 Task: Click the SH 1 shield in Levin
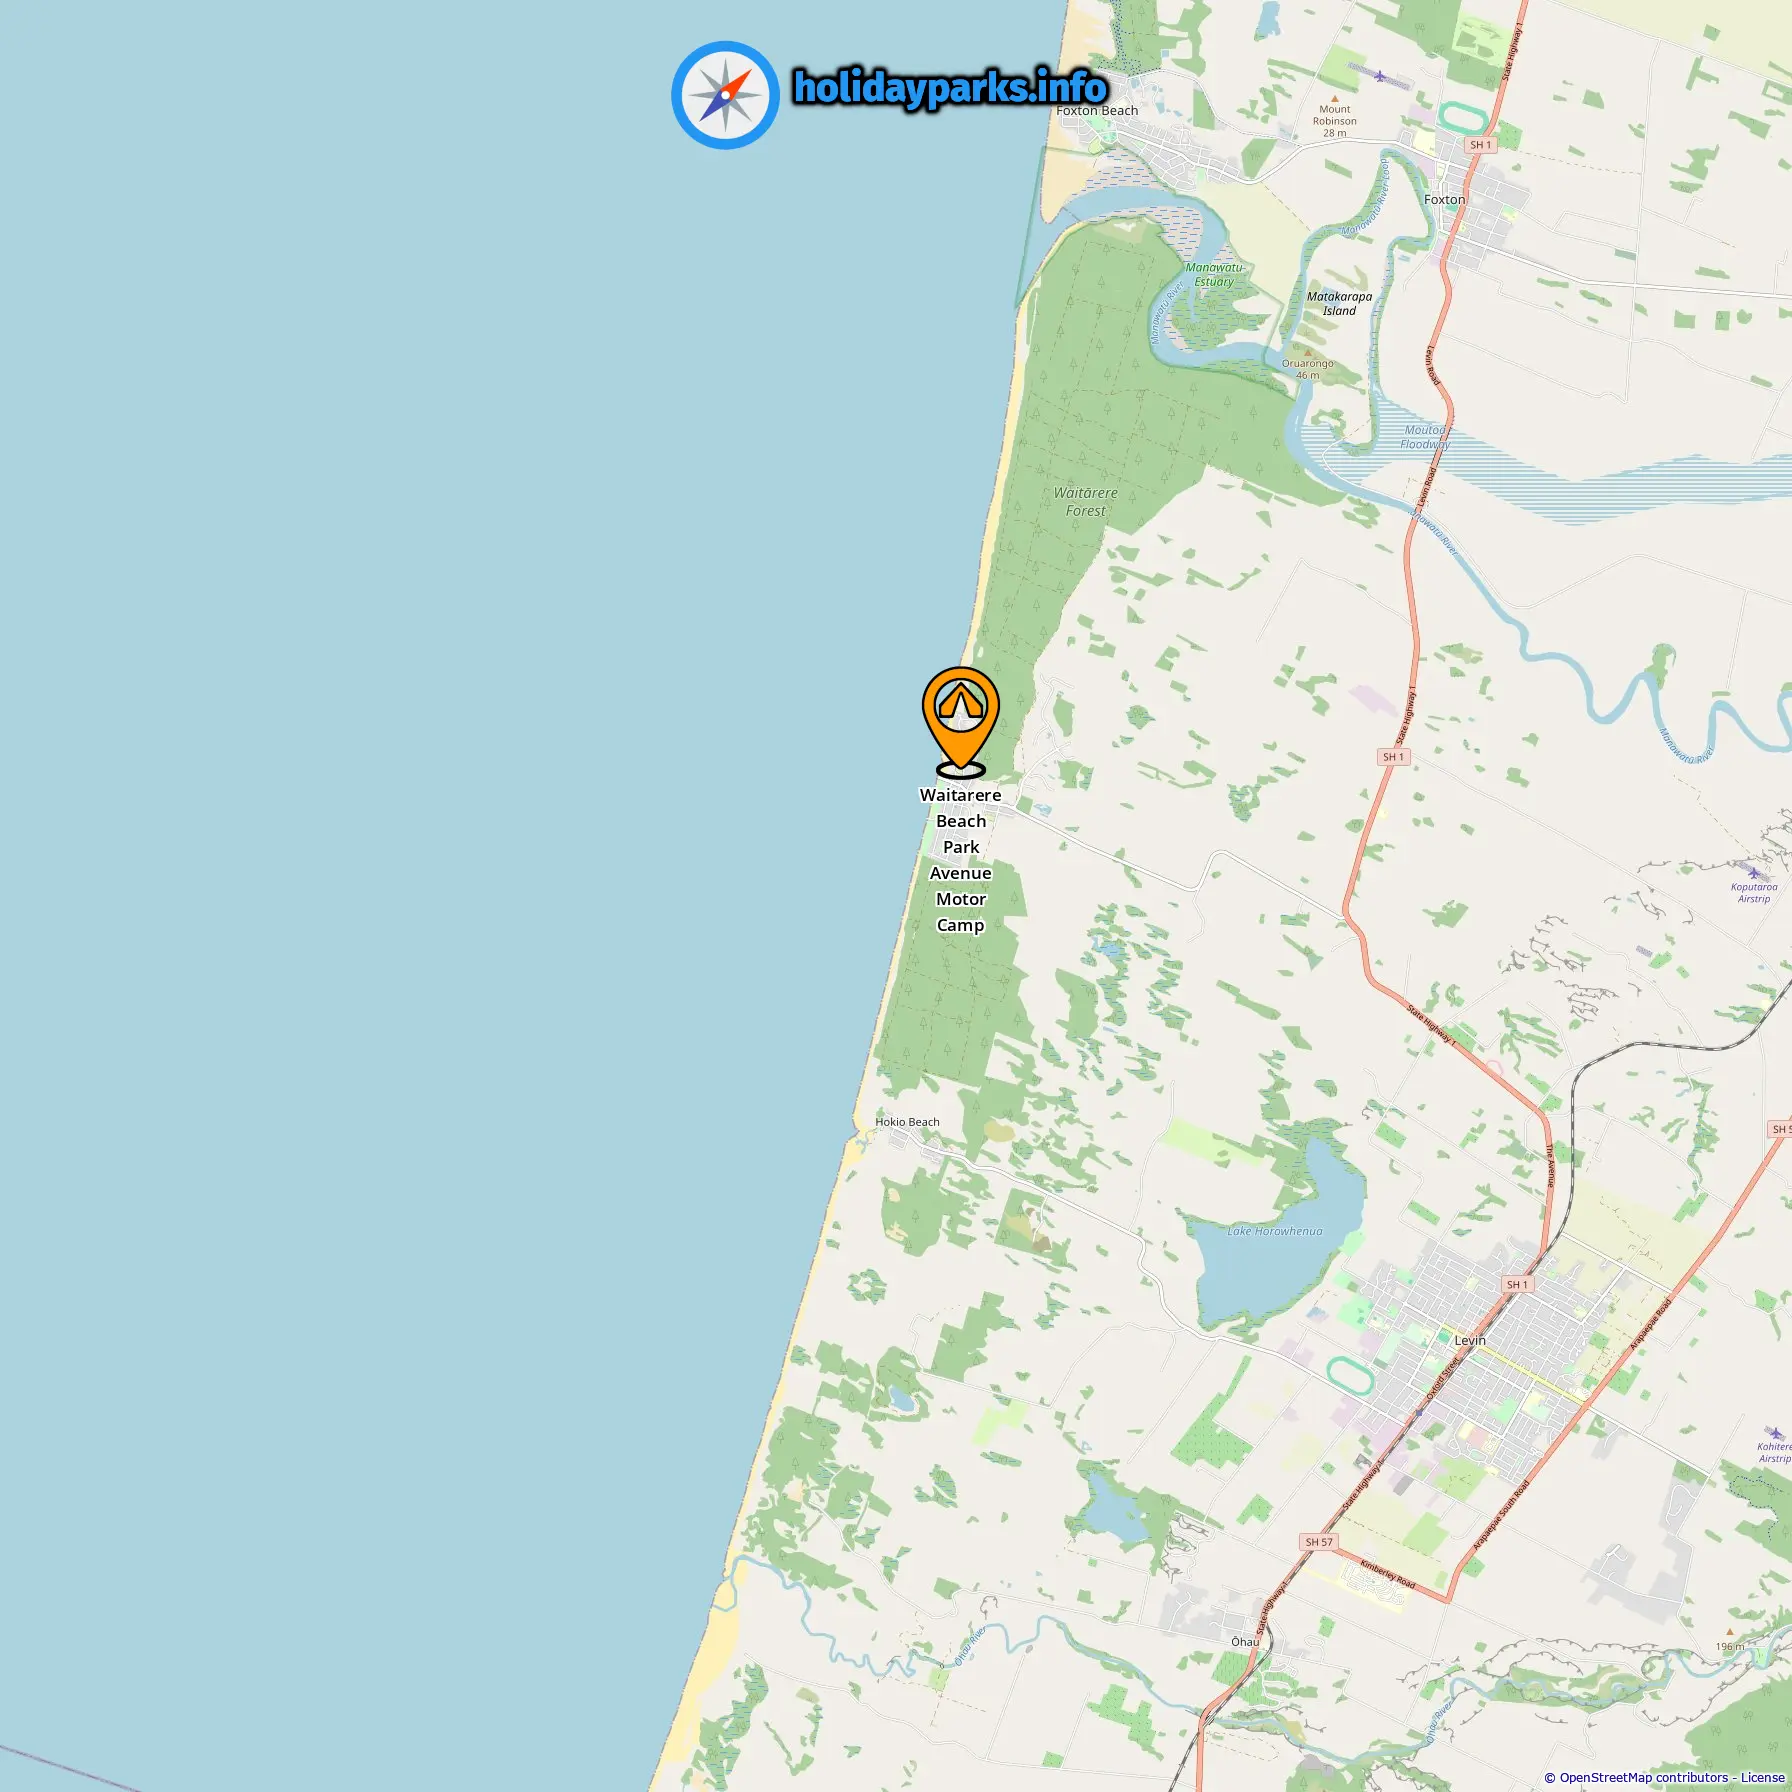tap(1518, 1284)
